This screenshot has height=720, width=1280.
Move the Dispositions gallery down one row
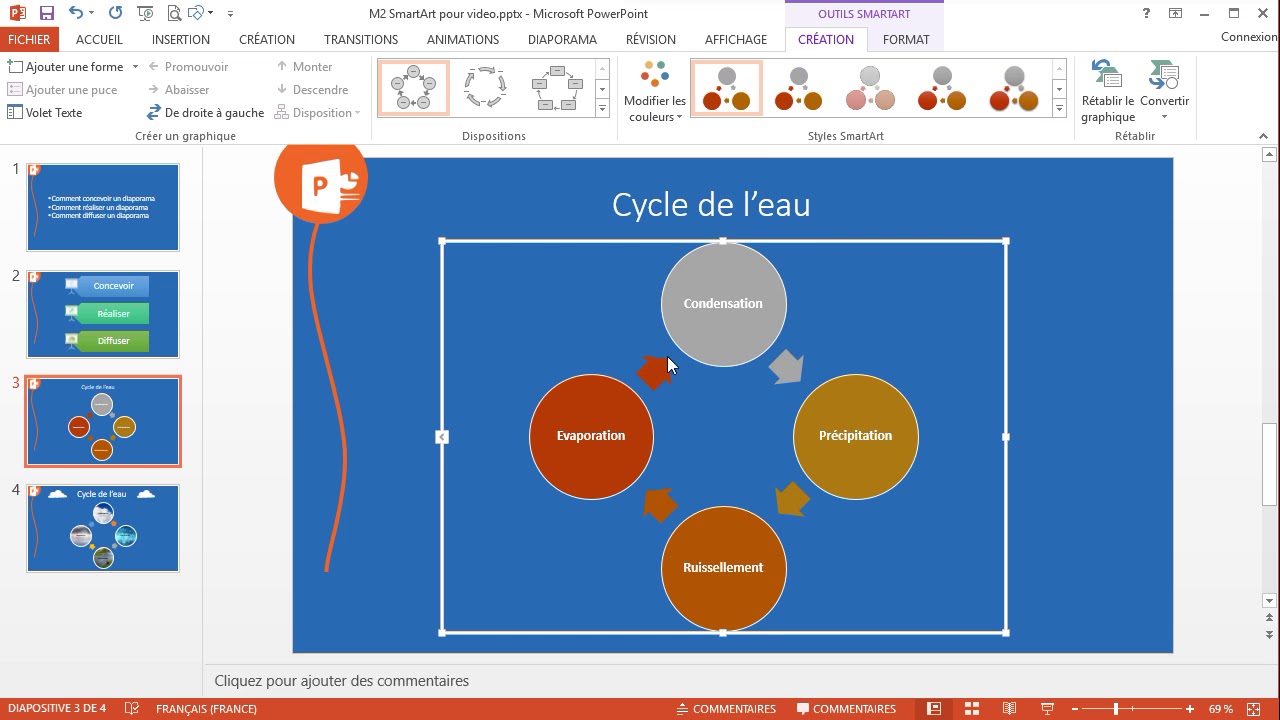(x=602, y=89)
